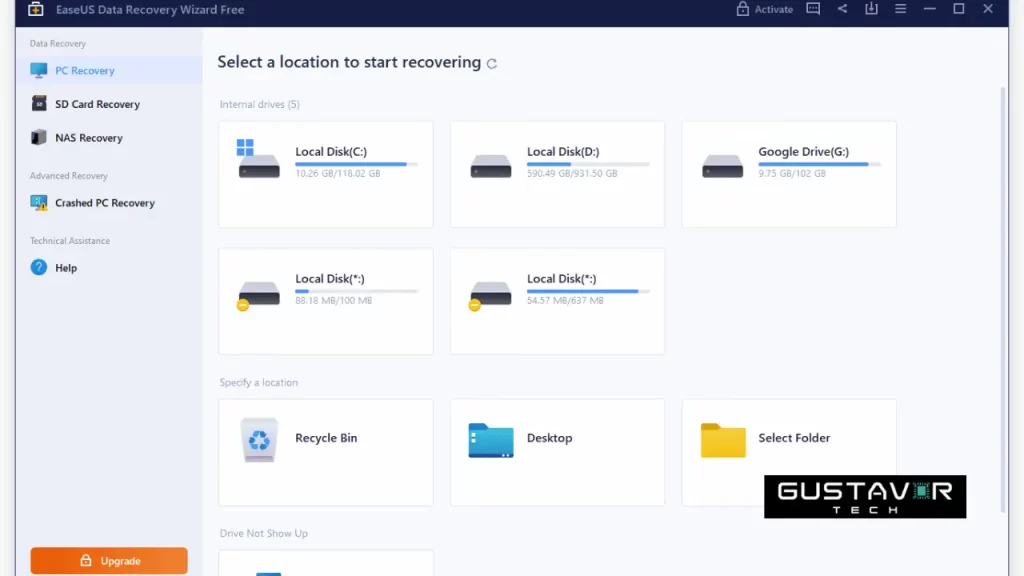Screen dimensions: 1024x576
Task: Refresh the location list icon
Action: tap(492, 63)
